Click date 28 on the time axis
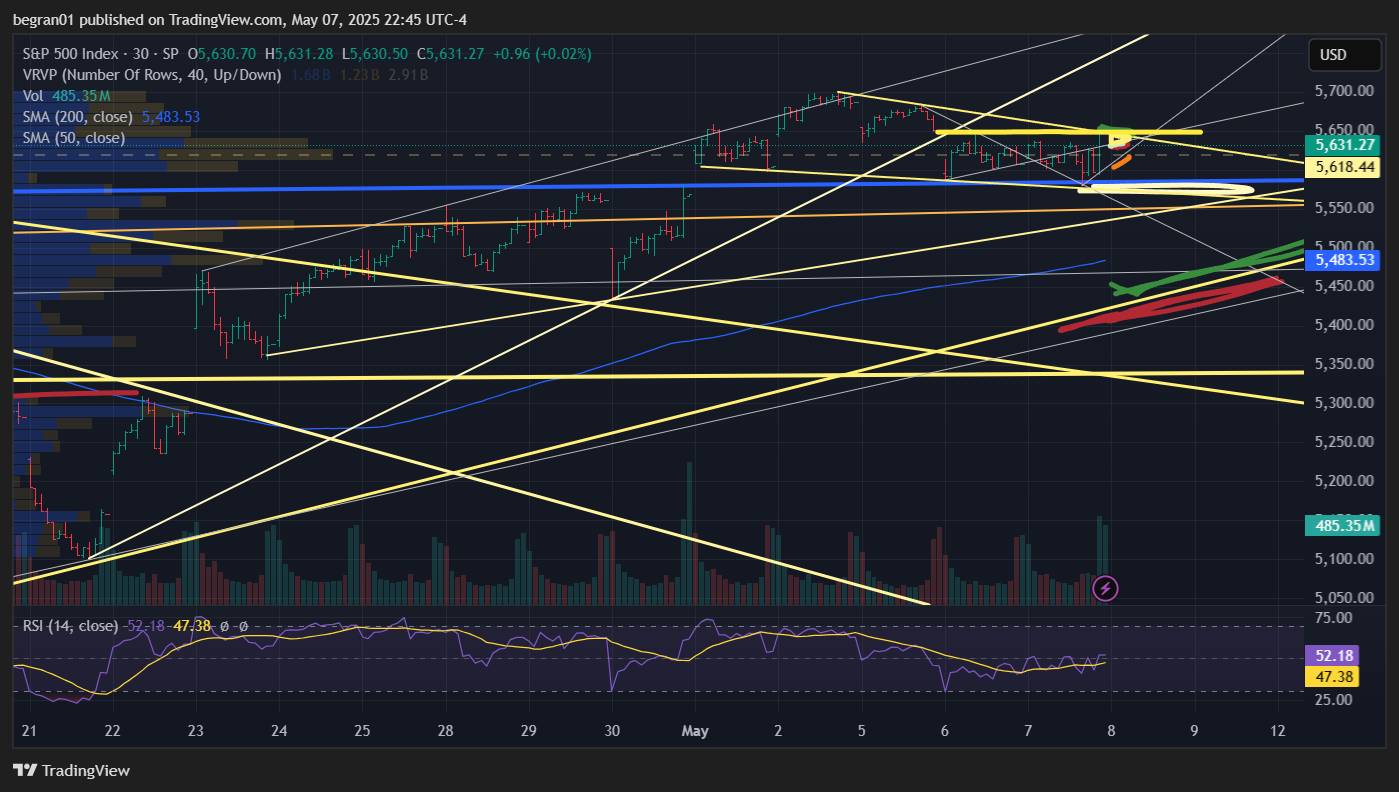Viewport: 1399px width, 792px height. (446, 731)
